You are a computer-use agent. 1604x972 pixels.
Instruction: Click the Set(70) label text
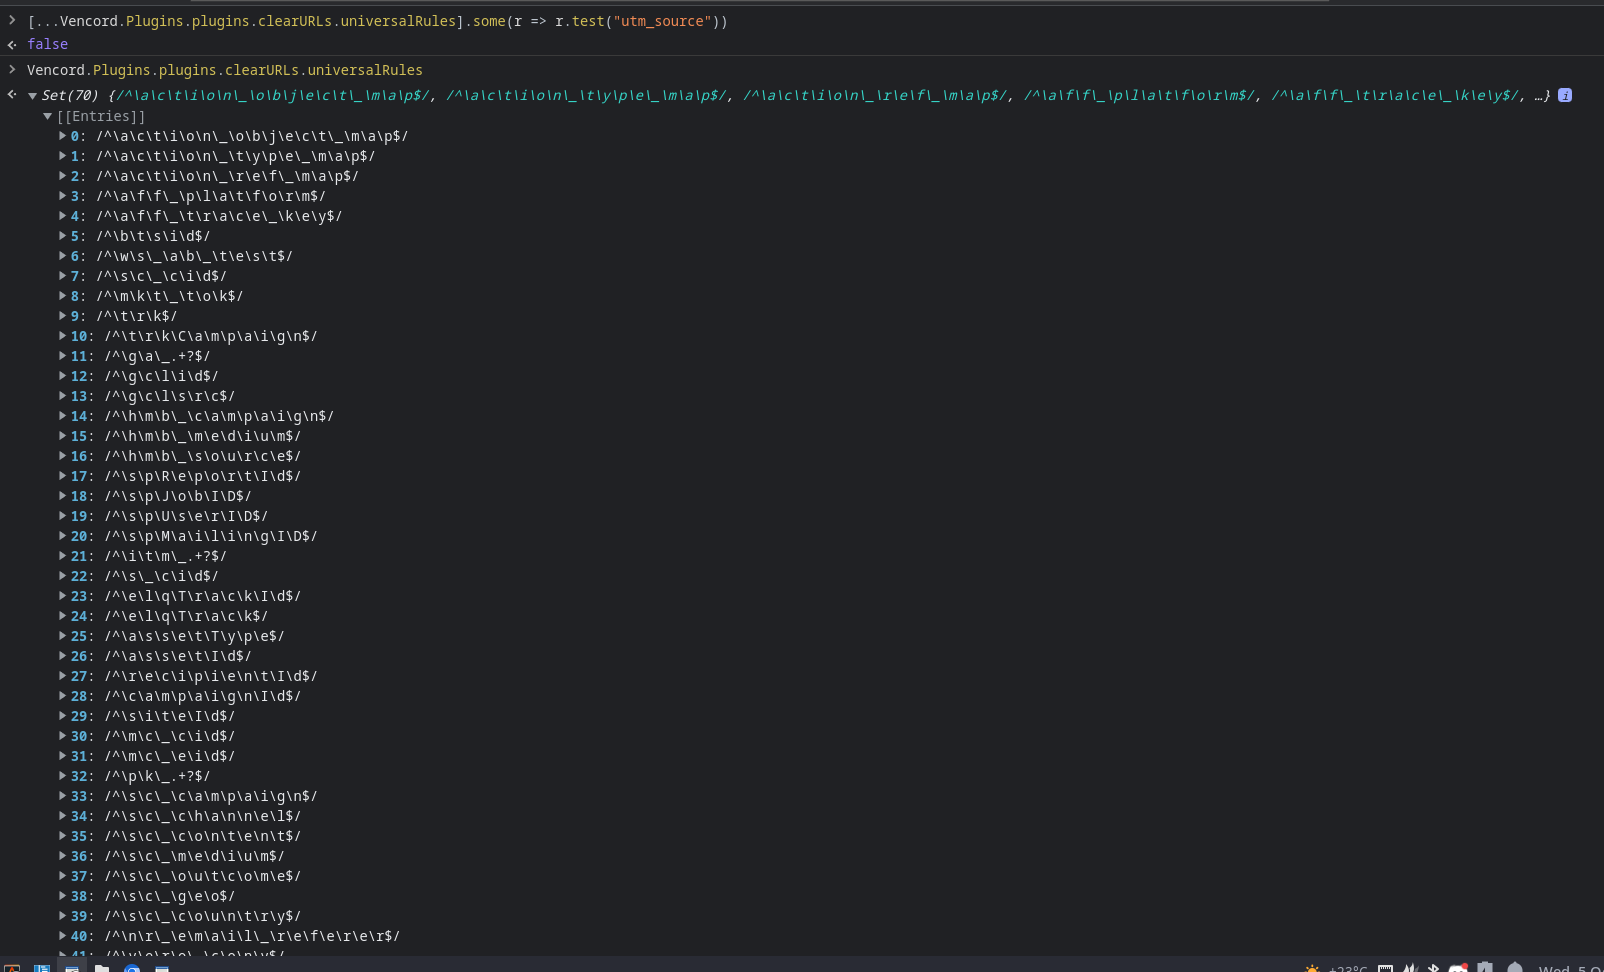[x=70, y=96]
